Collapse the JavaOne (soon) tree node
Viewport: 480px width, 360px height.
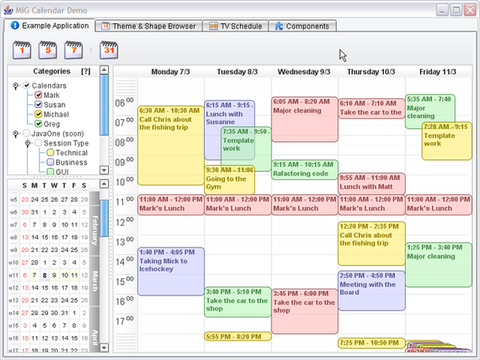(x=15, y=134)
